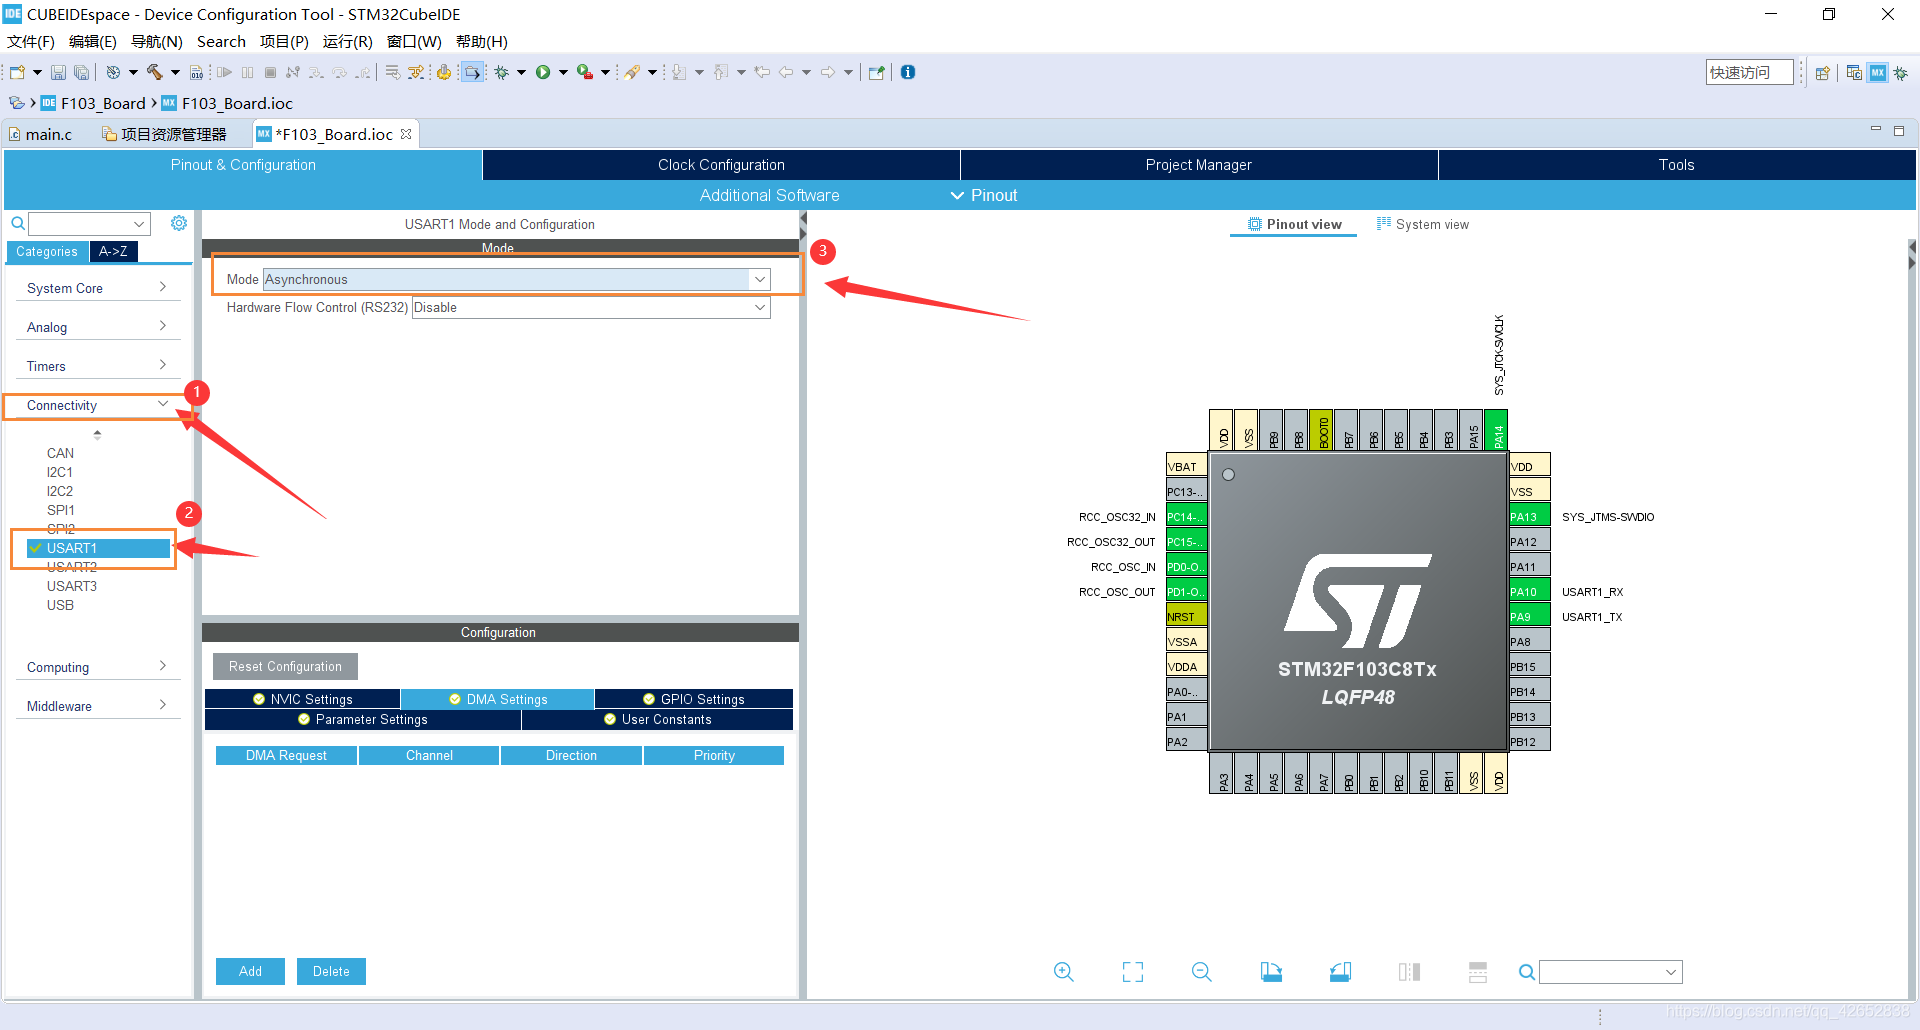
Task: Switch to A->Z view
Action: tap(113, 252)
